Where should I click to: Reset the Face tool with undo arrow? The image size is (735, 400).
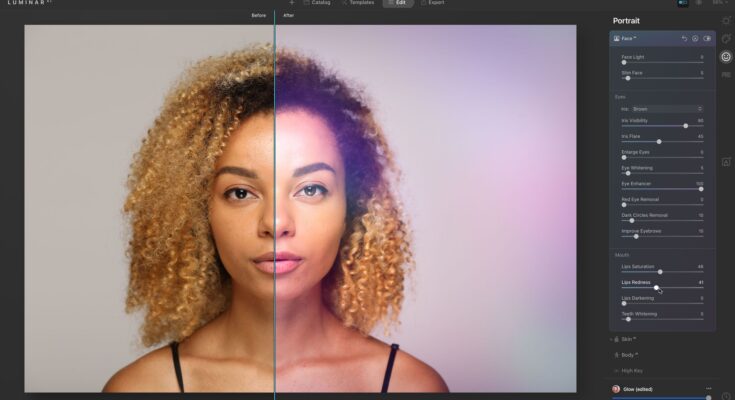[685, 38]
